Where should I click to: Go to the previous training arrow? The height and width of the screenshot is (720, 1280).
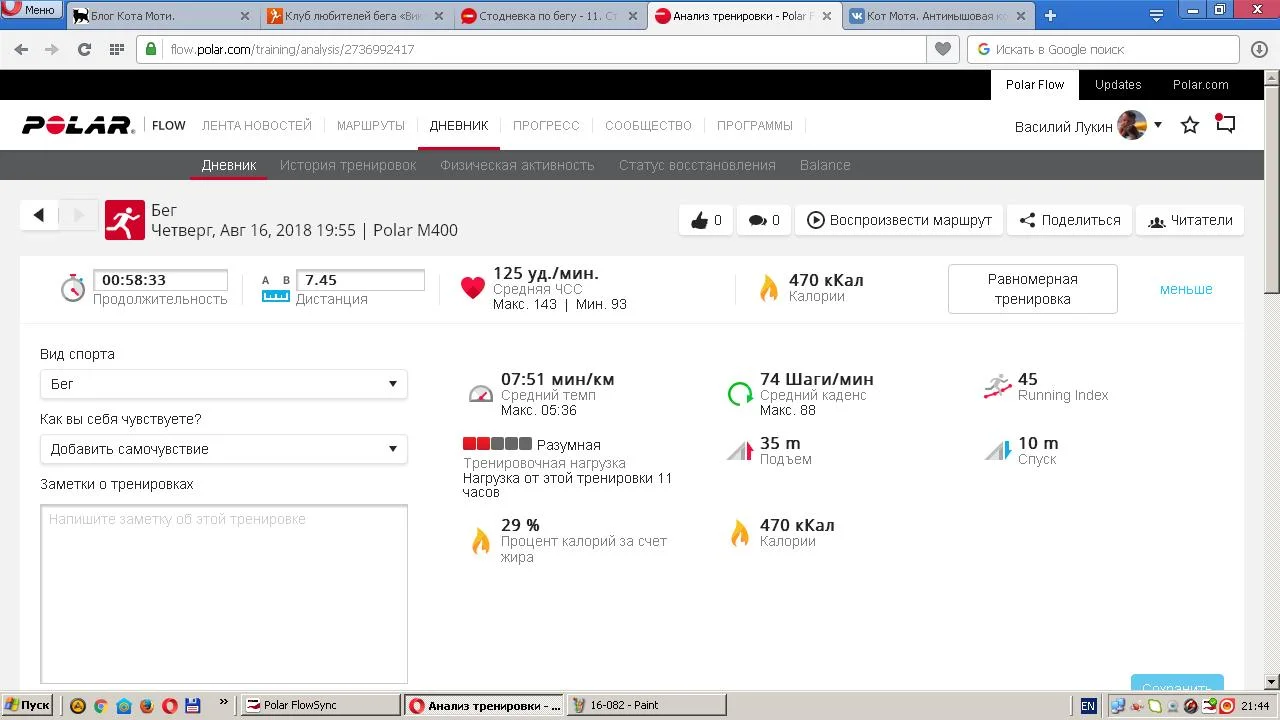(x=39, y=215)
